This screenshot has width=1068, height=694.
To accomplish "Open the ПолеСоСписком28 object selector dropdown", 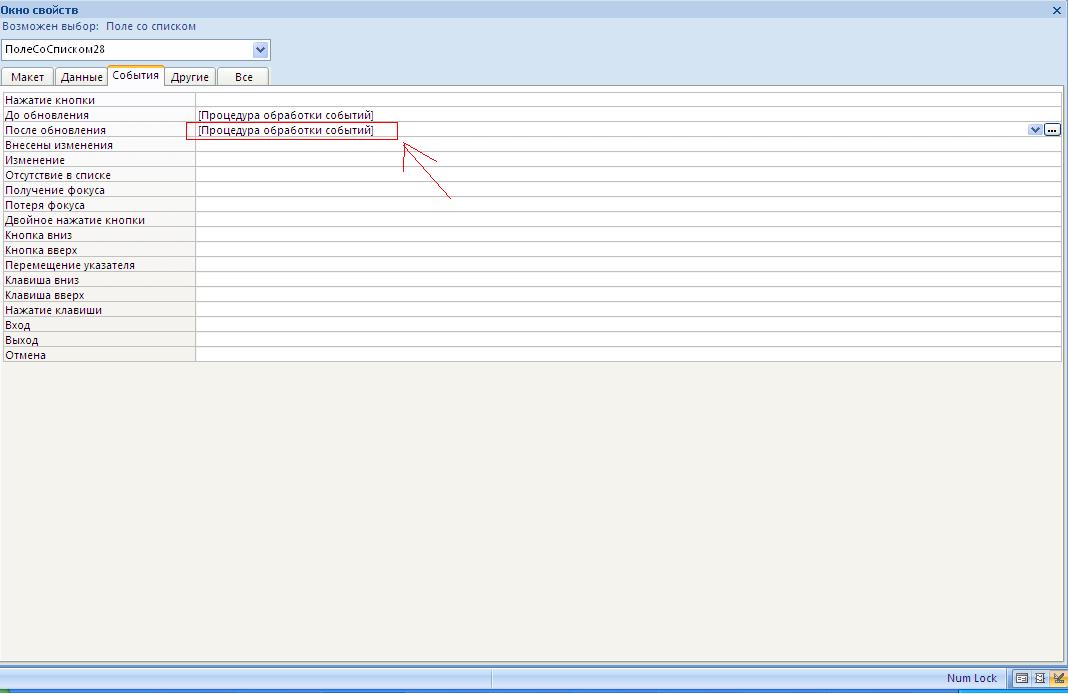I will click(x=260, y=49).
